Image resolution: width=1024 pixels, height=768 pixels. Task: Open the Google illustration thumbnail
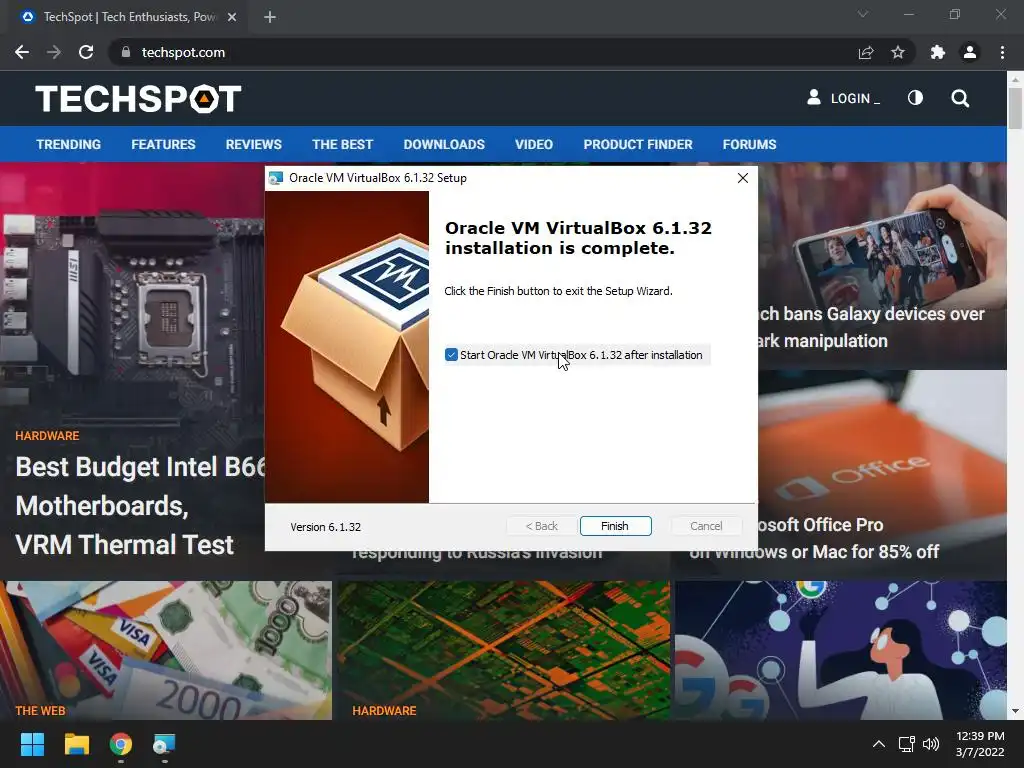[840, 650]
